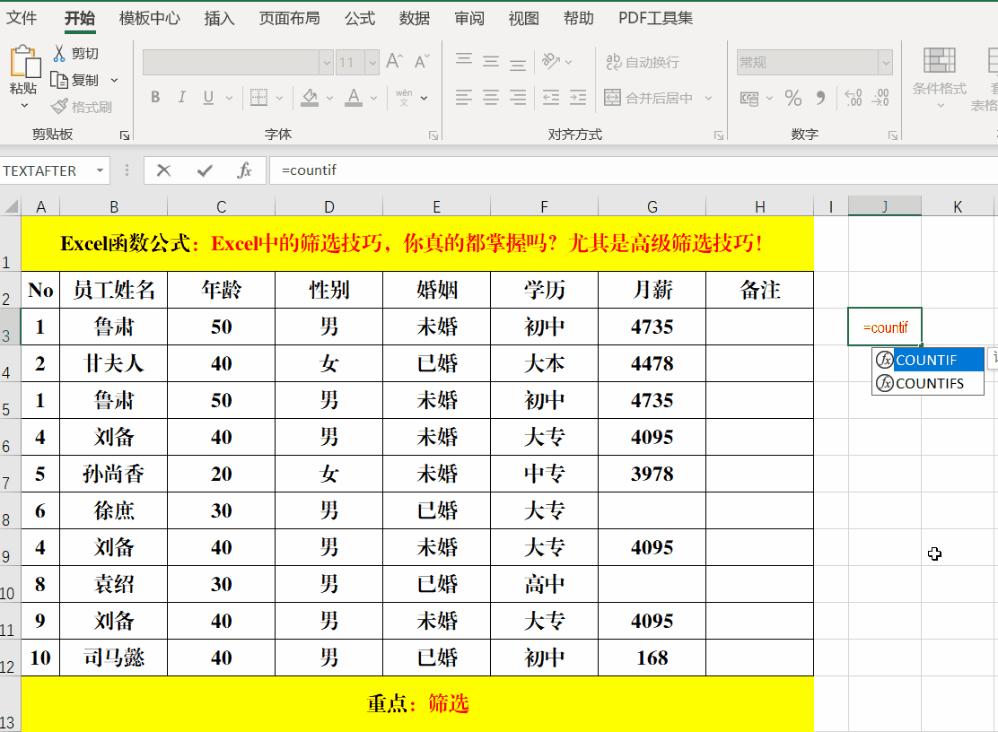Click the Copy (复制) icon
This screenshot has height=732, width=998.
click(x=58, y=80)
